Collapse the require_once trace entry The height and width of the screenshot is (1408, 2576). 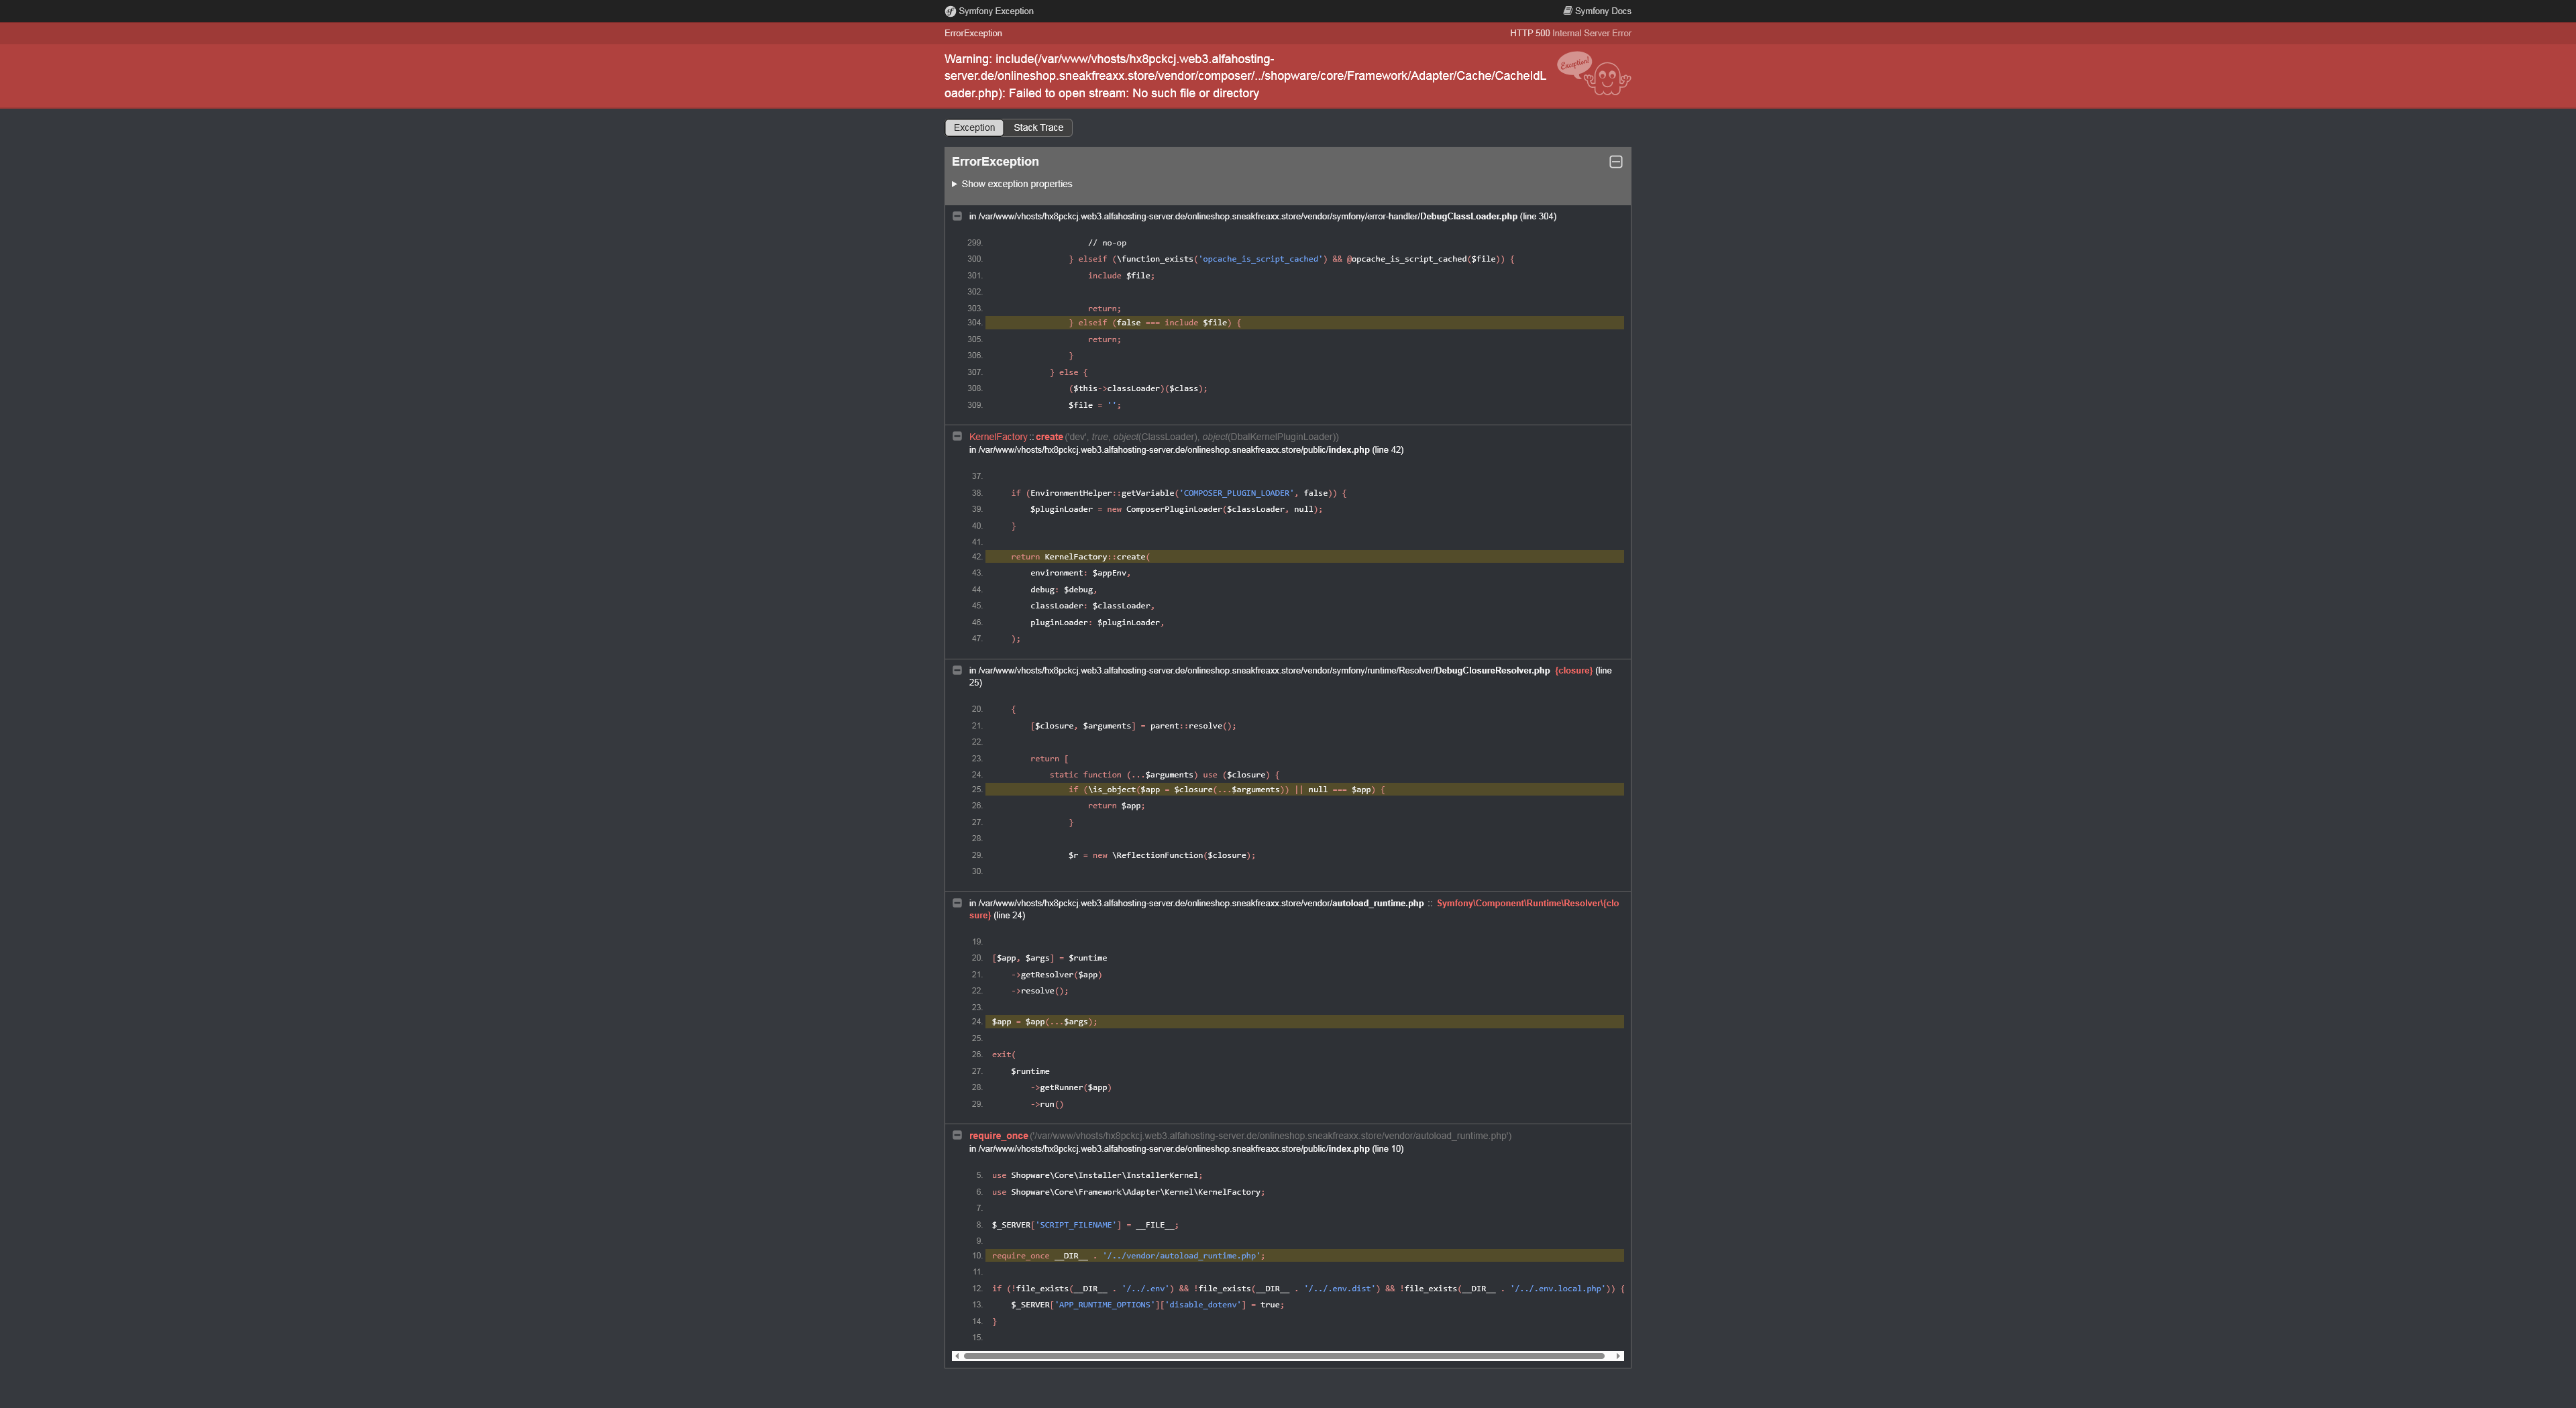coord(957,1135)
